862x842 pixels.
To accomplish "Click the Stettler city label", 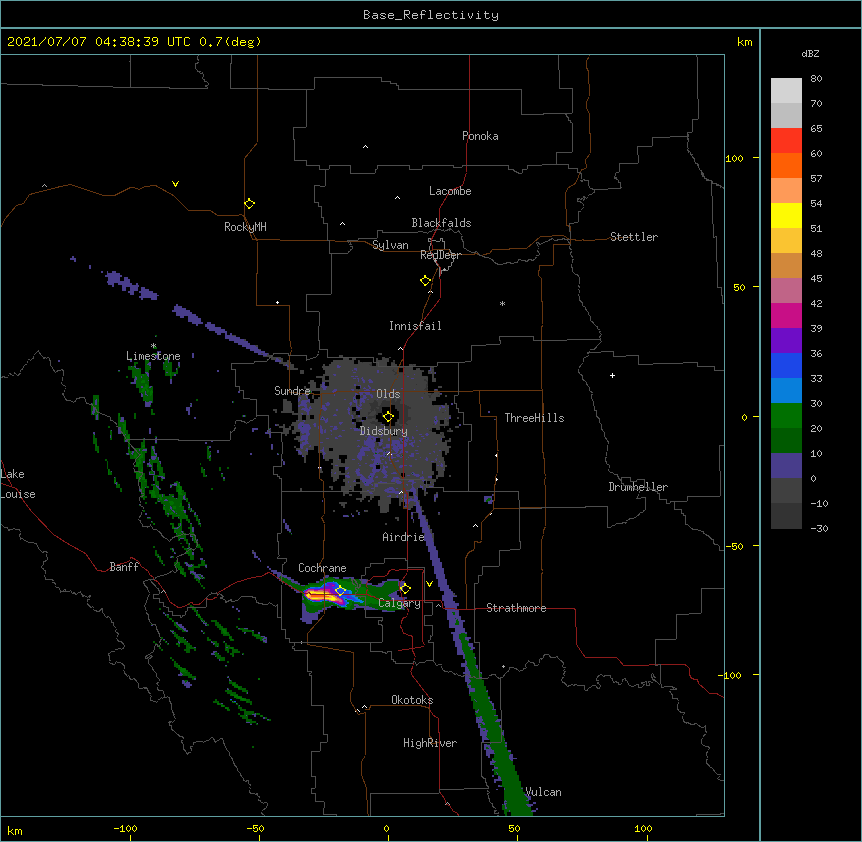I will click(x=634, y=237).
